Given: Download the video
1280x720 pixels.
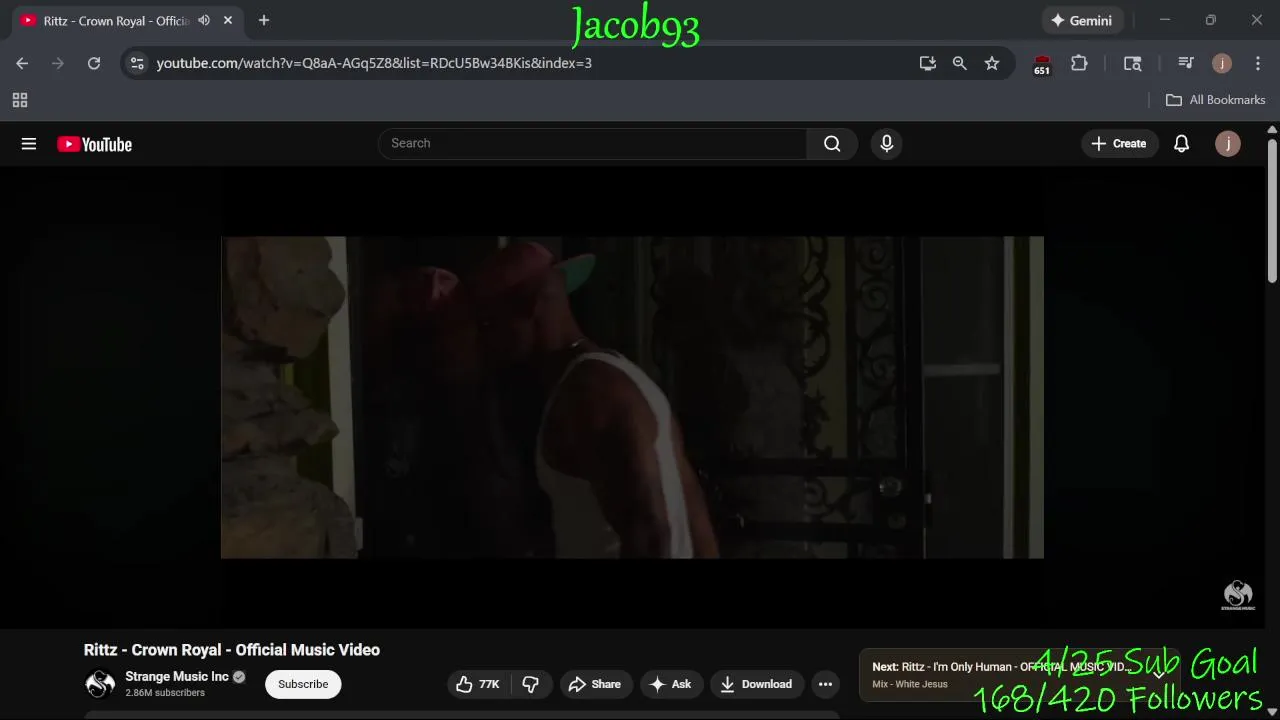Looking at the screenshot, I should (x=756, y=684).
